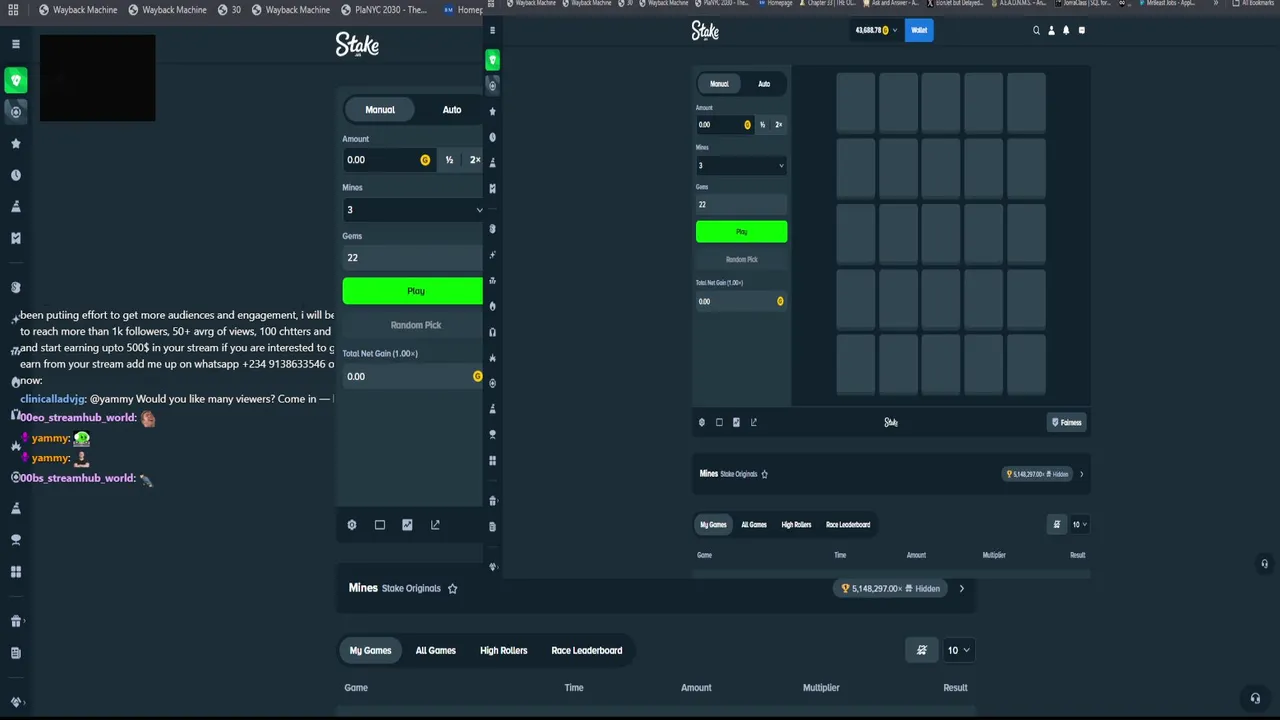The height and width of the screenshot is (720, 1280).
Task: Click green casino icon in right window sidebar
Action: tap(492, 60)
